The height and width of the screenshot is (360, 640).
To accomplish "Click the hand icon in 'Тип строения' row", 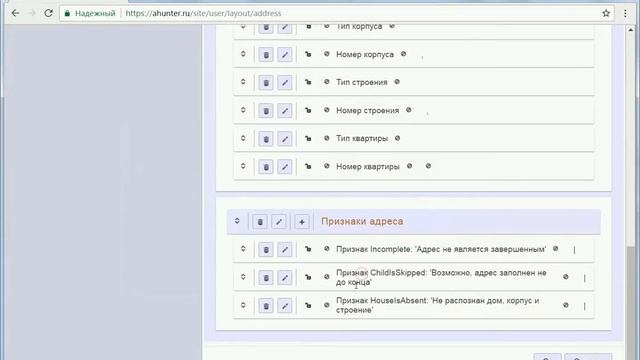I will [x=308, y=82].
